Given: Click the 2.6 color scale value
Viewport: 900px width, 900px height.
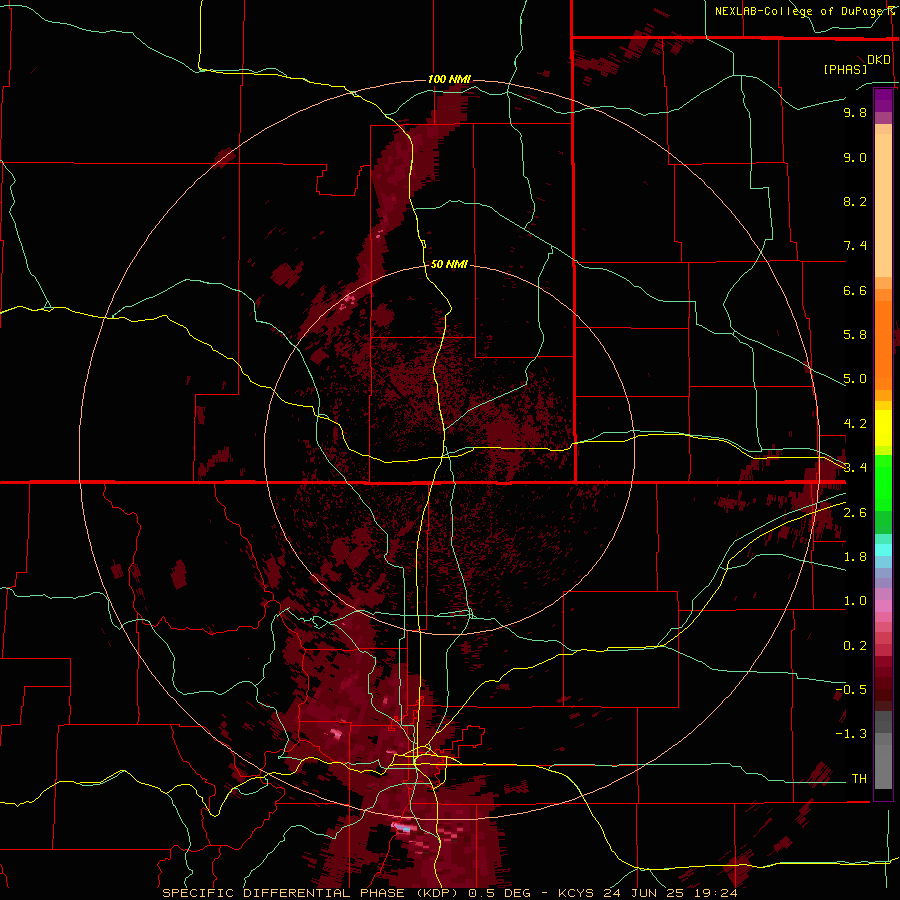Looking at the screenshot, I should click(855, 513).
